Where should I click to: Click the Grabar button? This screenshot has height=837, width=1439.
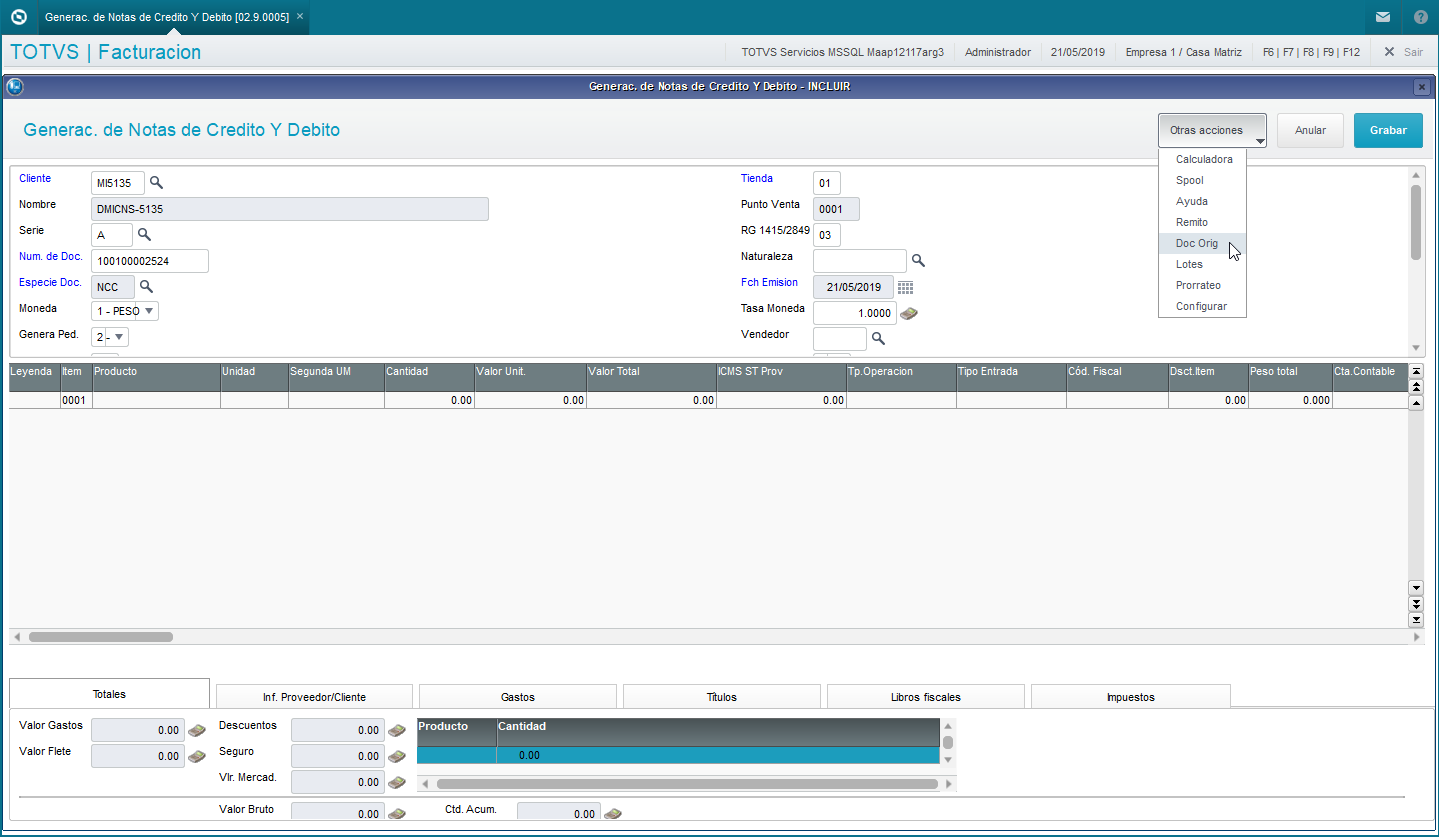tap(1388, 130)
